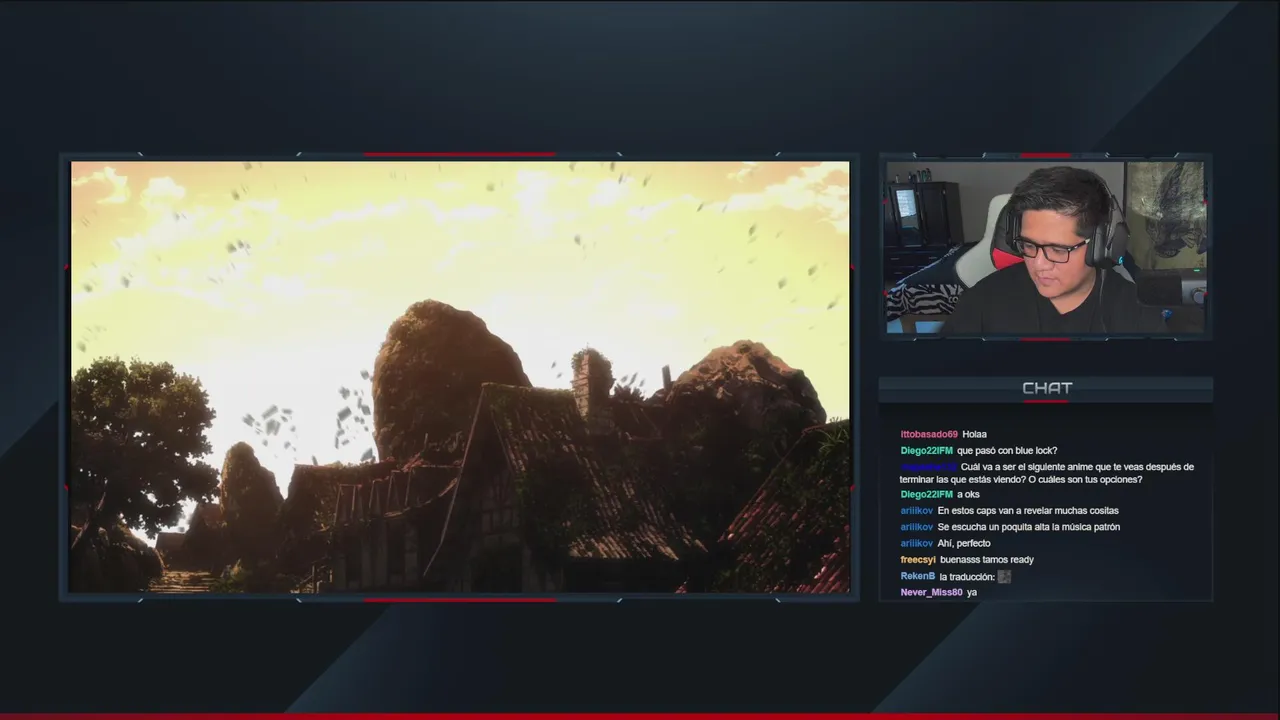Click ariiikov's name beside 'Se escucha' message
Viewport: 1280px width, 720px height.
coord(916,527)
